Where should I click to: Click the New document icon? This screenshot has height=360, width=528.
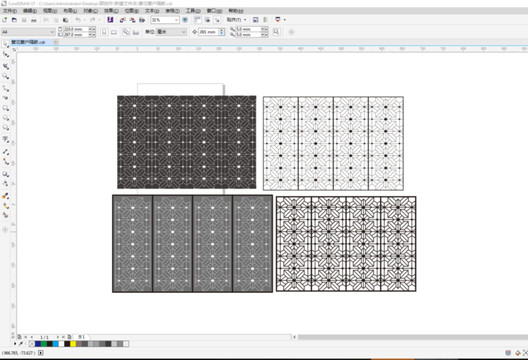pos(5,20)
